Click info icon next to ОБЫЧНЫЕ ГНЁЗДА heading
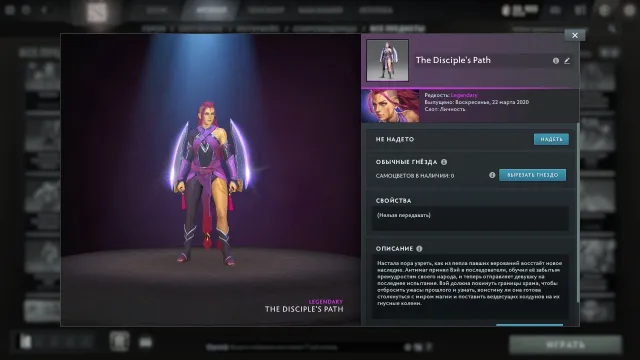 (444, 162)
